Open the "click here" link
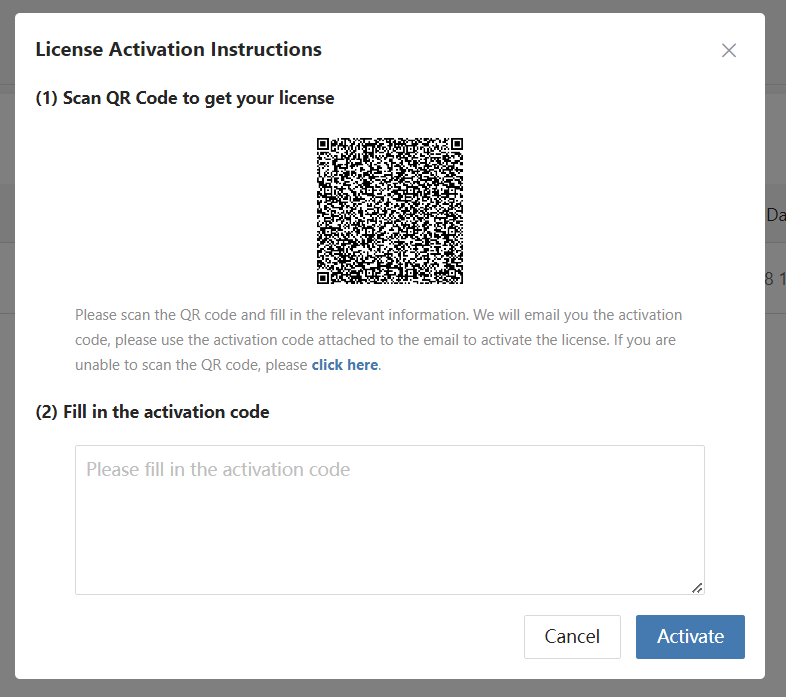The width and height of the screenshot is (786, 697). tap(345, 365)
